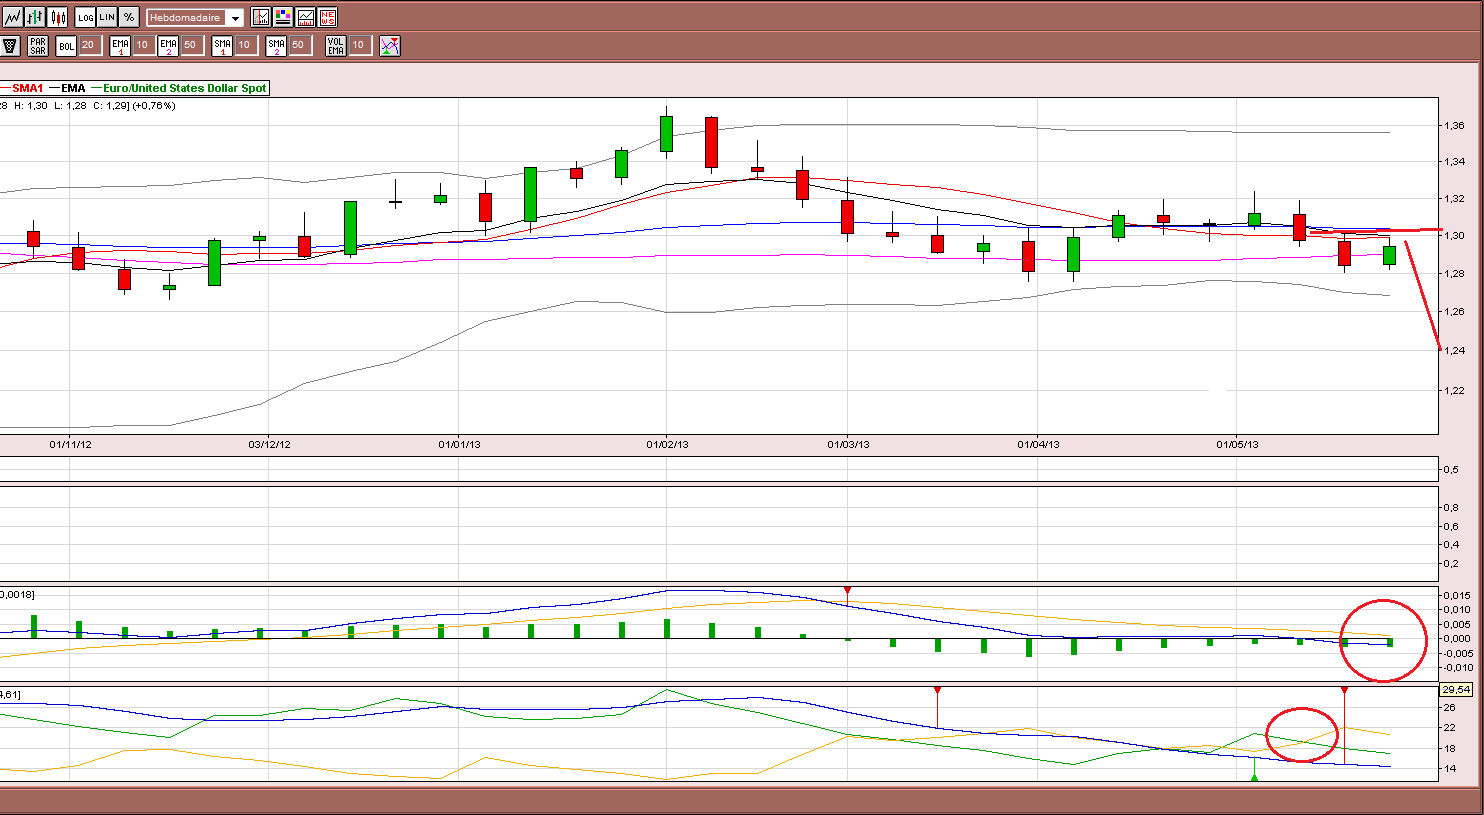This screenshot has height=815, width=1484.
Task: Click the 1,22 price axis label
Action: pos(1453,390)
